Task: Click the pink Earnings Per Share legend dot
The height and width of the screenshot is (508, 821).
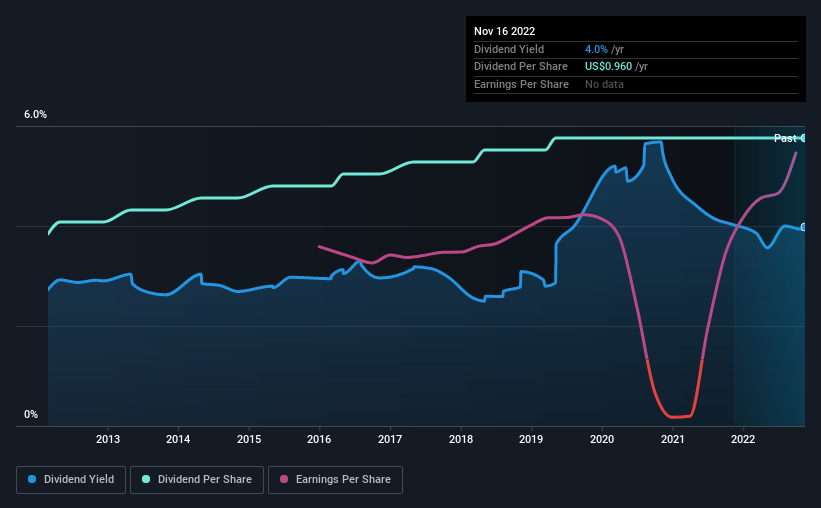Action: (x=284, y=479)
